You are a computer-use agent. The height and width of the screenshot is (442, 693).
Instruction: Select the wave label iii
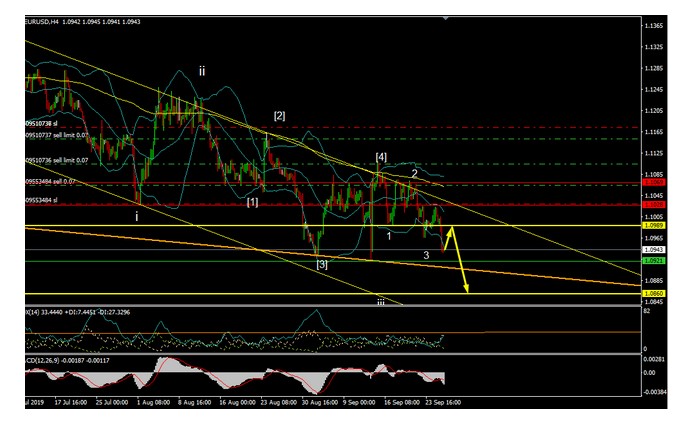(x=381, y=301)
